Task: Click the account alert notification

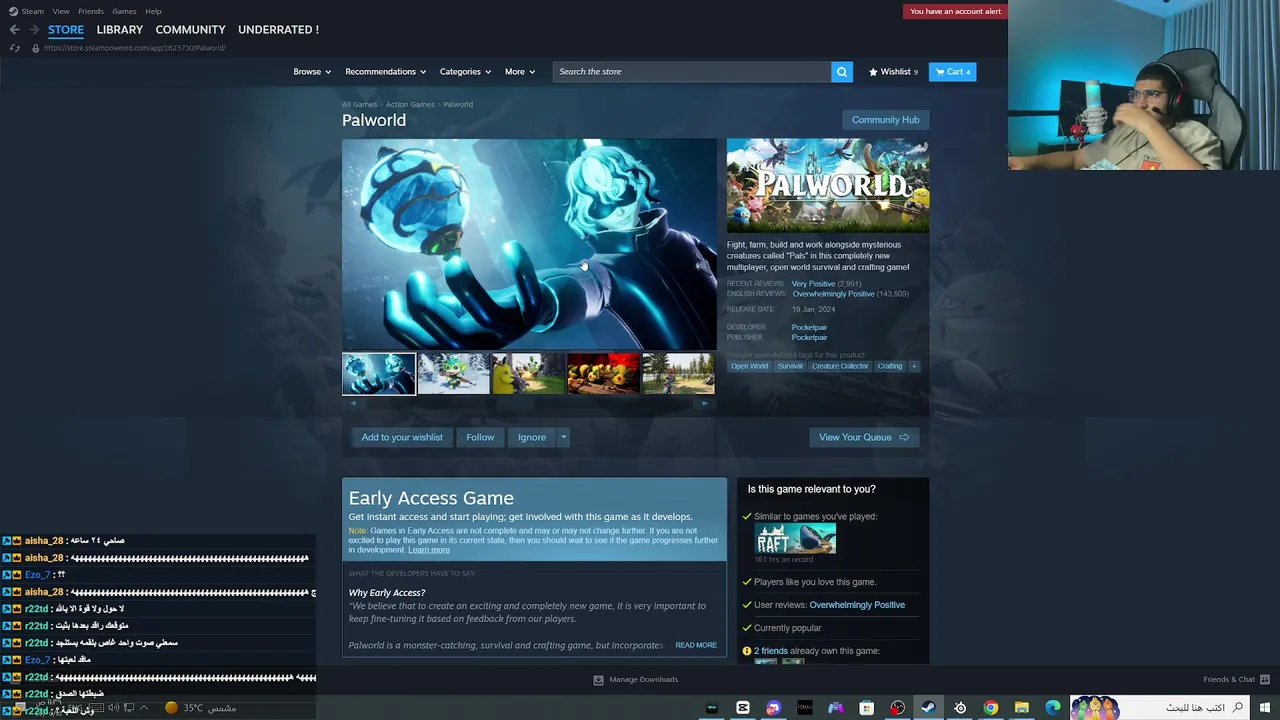Action: (x=955, y=11)
